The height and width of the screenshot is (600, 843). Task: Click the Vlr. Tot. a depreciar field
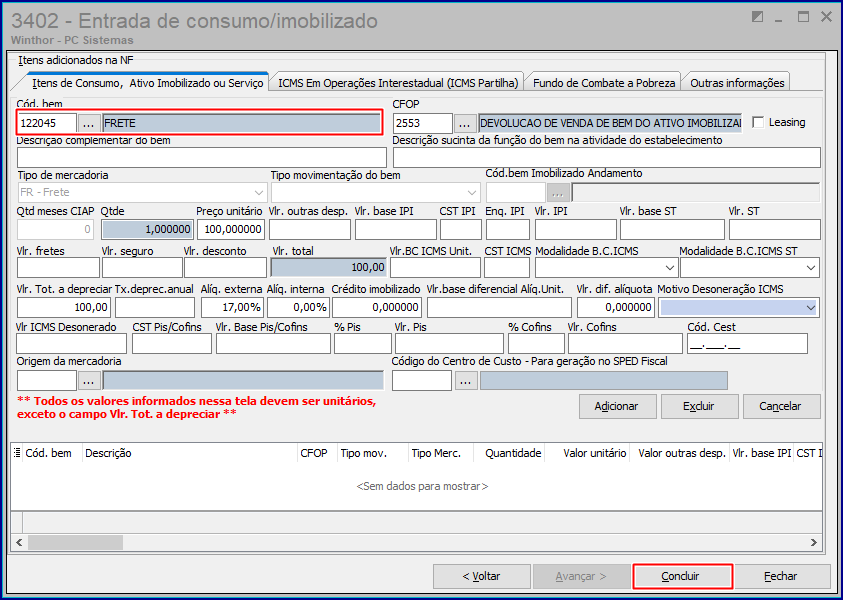(x=64, y=308)
